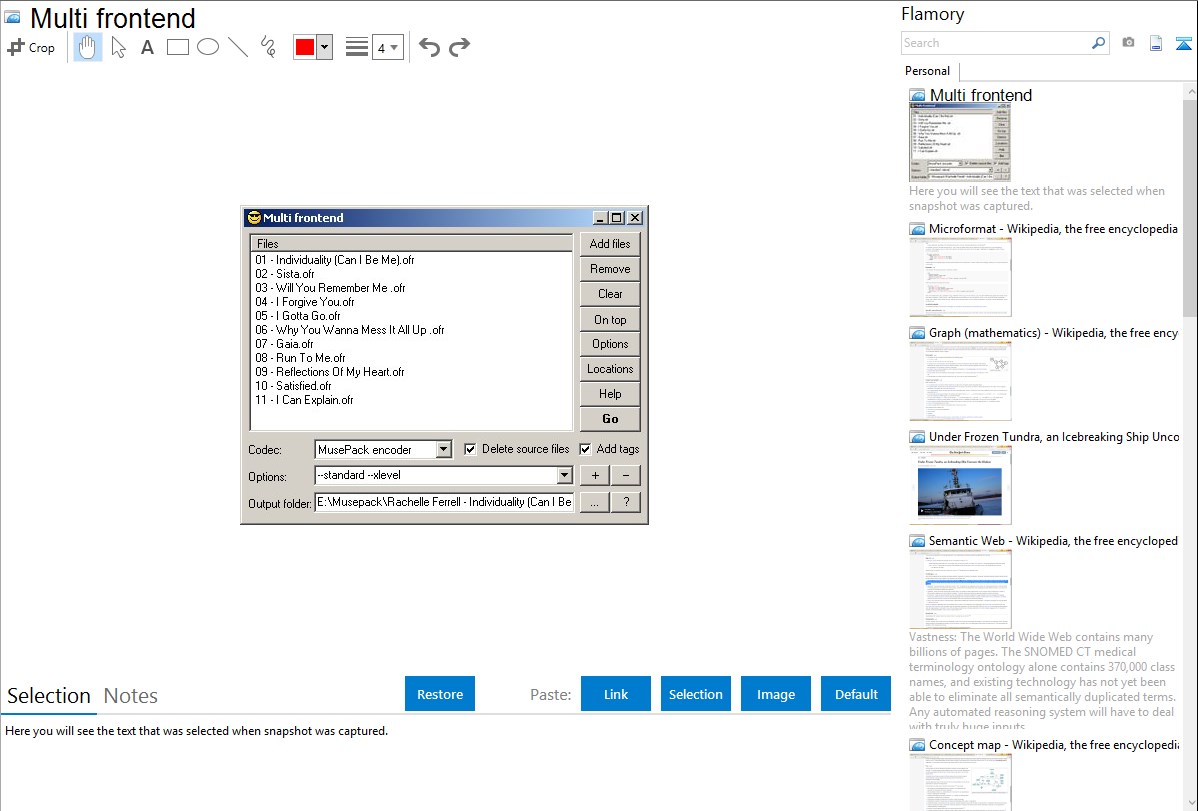The image size is (1198, 811).
Task: Click the Paste Selection button
Action: (695, 694)
